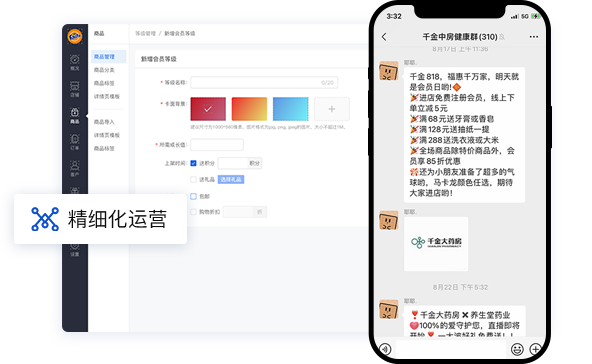Select 商品导入 in the submenu
592x364 pixels.
coord(104,122)
